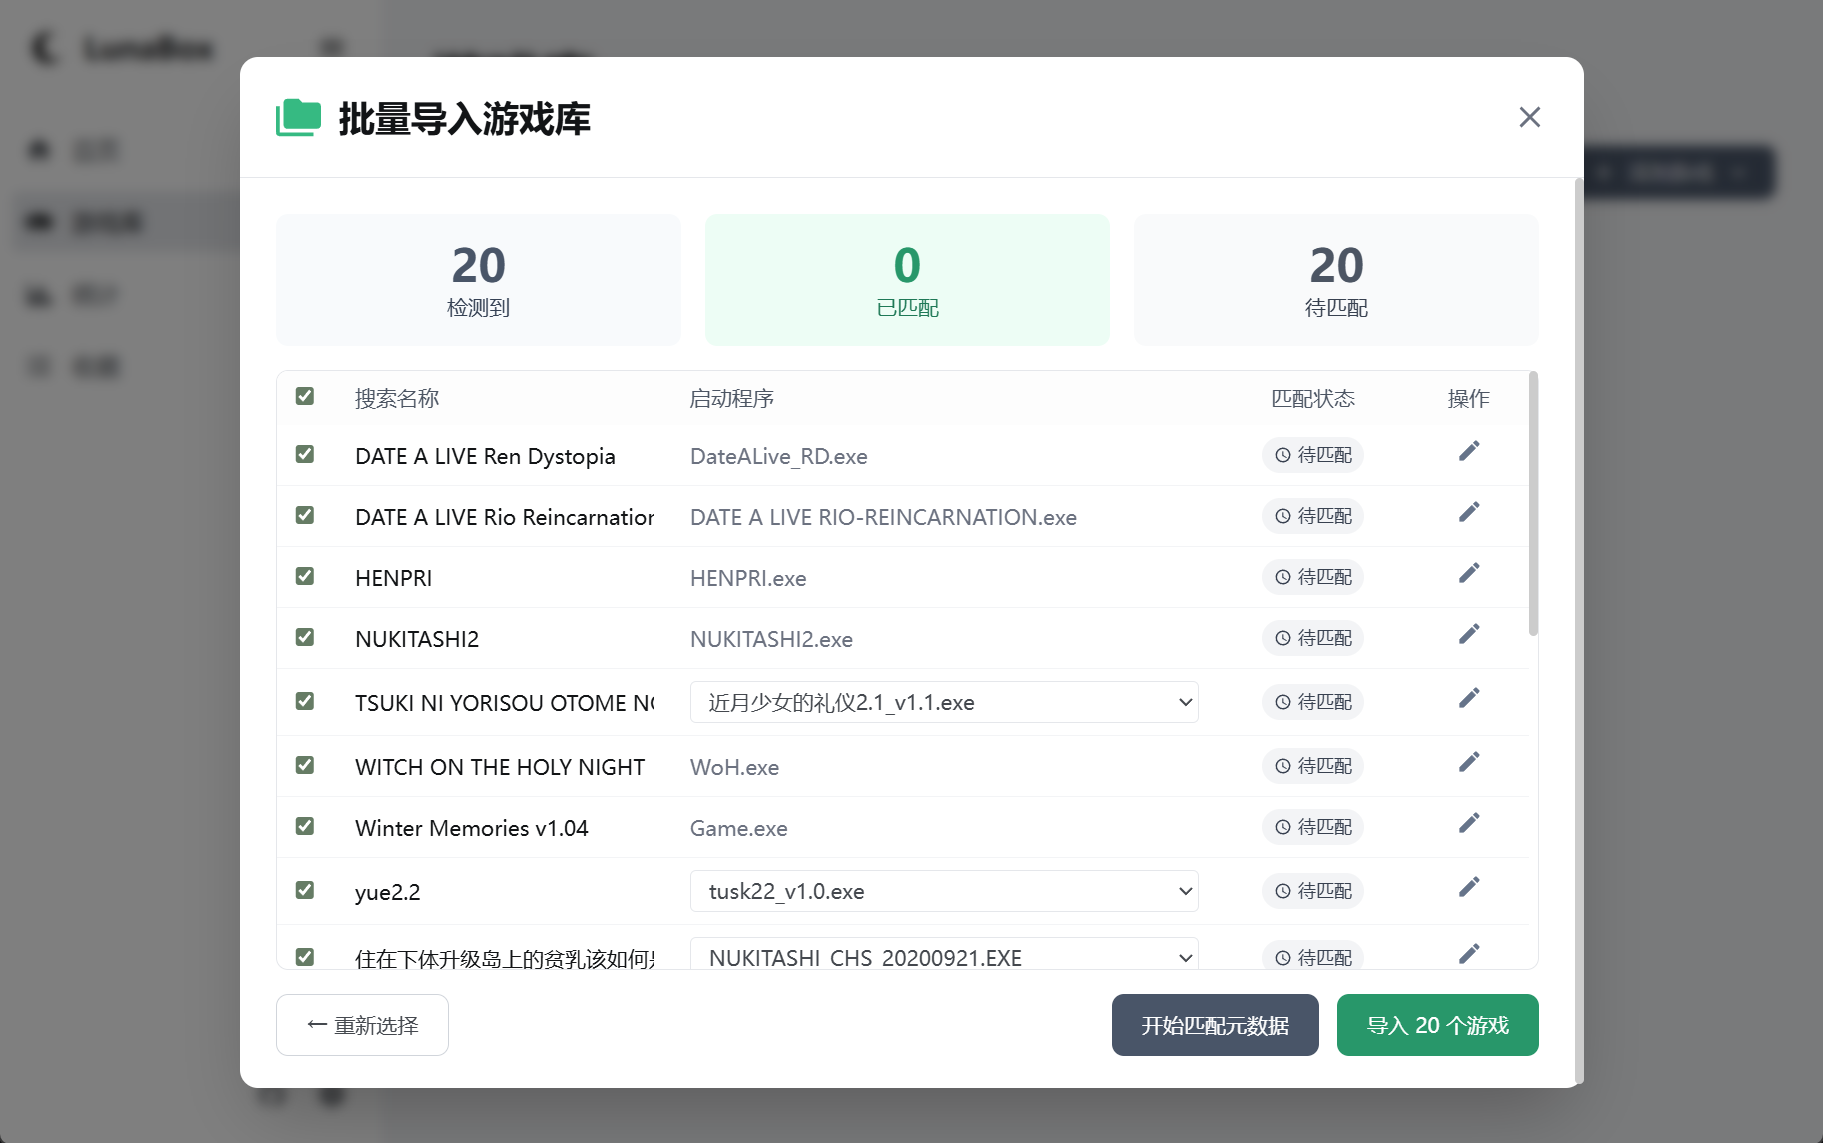Edit the WITCH ON THE HOLY NIGHT entry
Screen dimensions: 1823x1143
click(1468, 763)
